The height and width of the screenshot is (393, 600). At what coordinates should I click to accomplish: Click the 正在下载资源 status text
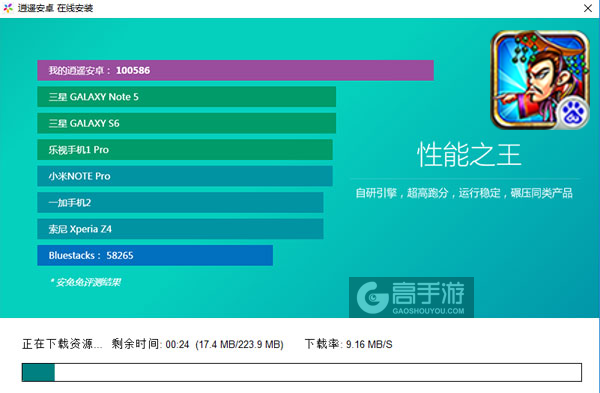(62, 344)
